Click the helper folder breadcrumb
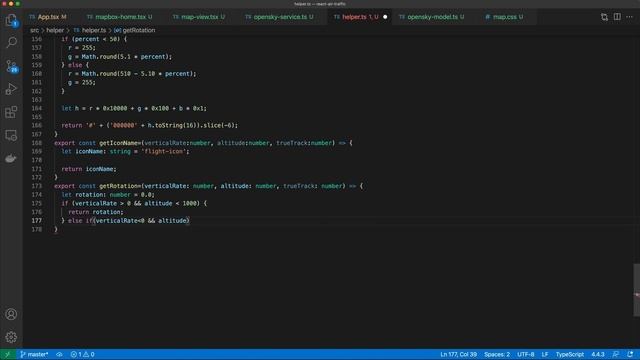Image resolution: width=640 pixels, height=360 pixels. pyautogui.click(x=55, y=30)
